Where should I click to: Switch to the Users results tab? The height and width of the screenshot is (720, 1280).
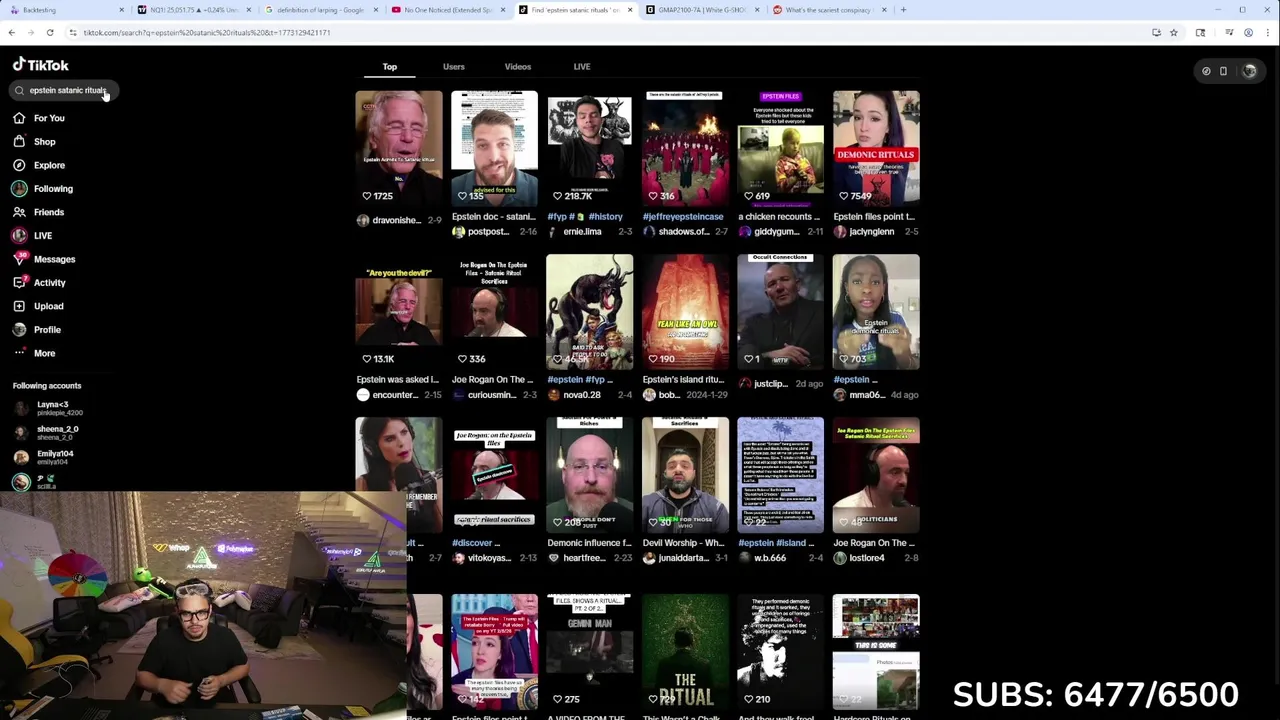pyautogui.click(x=454, y=67)
